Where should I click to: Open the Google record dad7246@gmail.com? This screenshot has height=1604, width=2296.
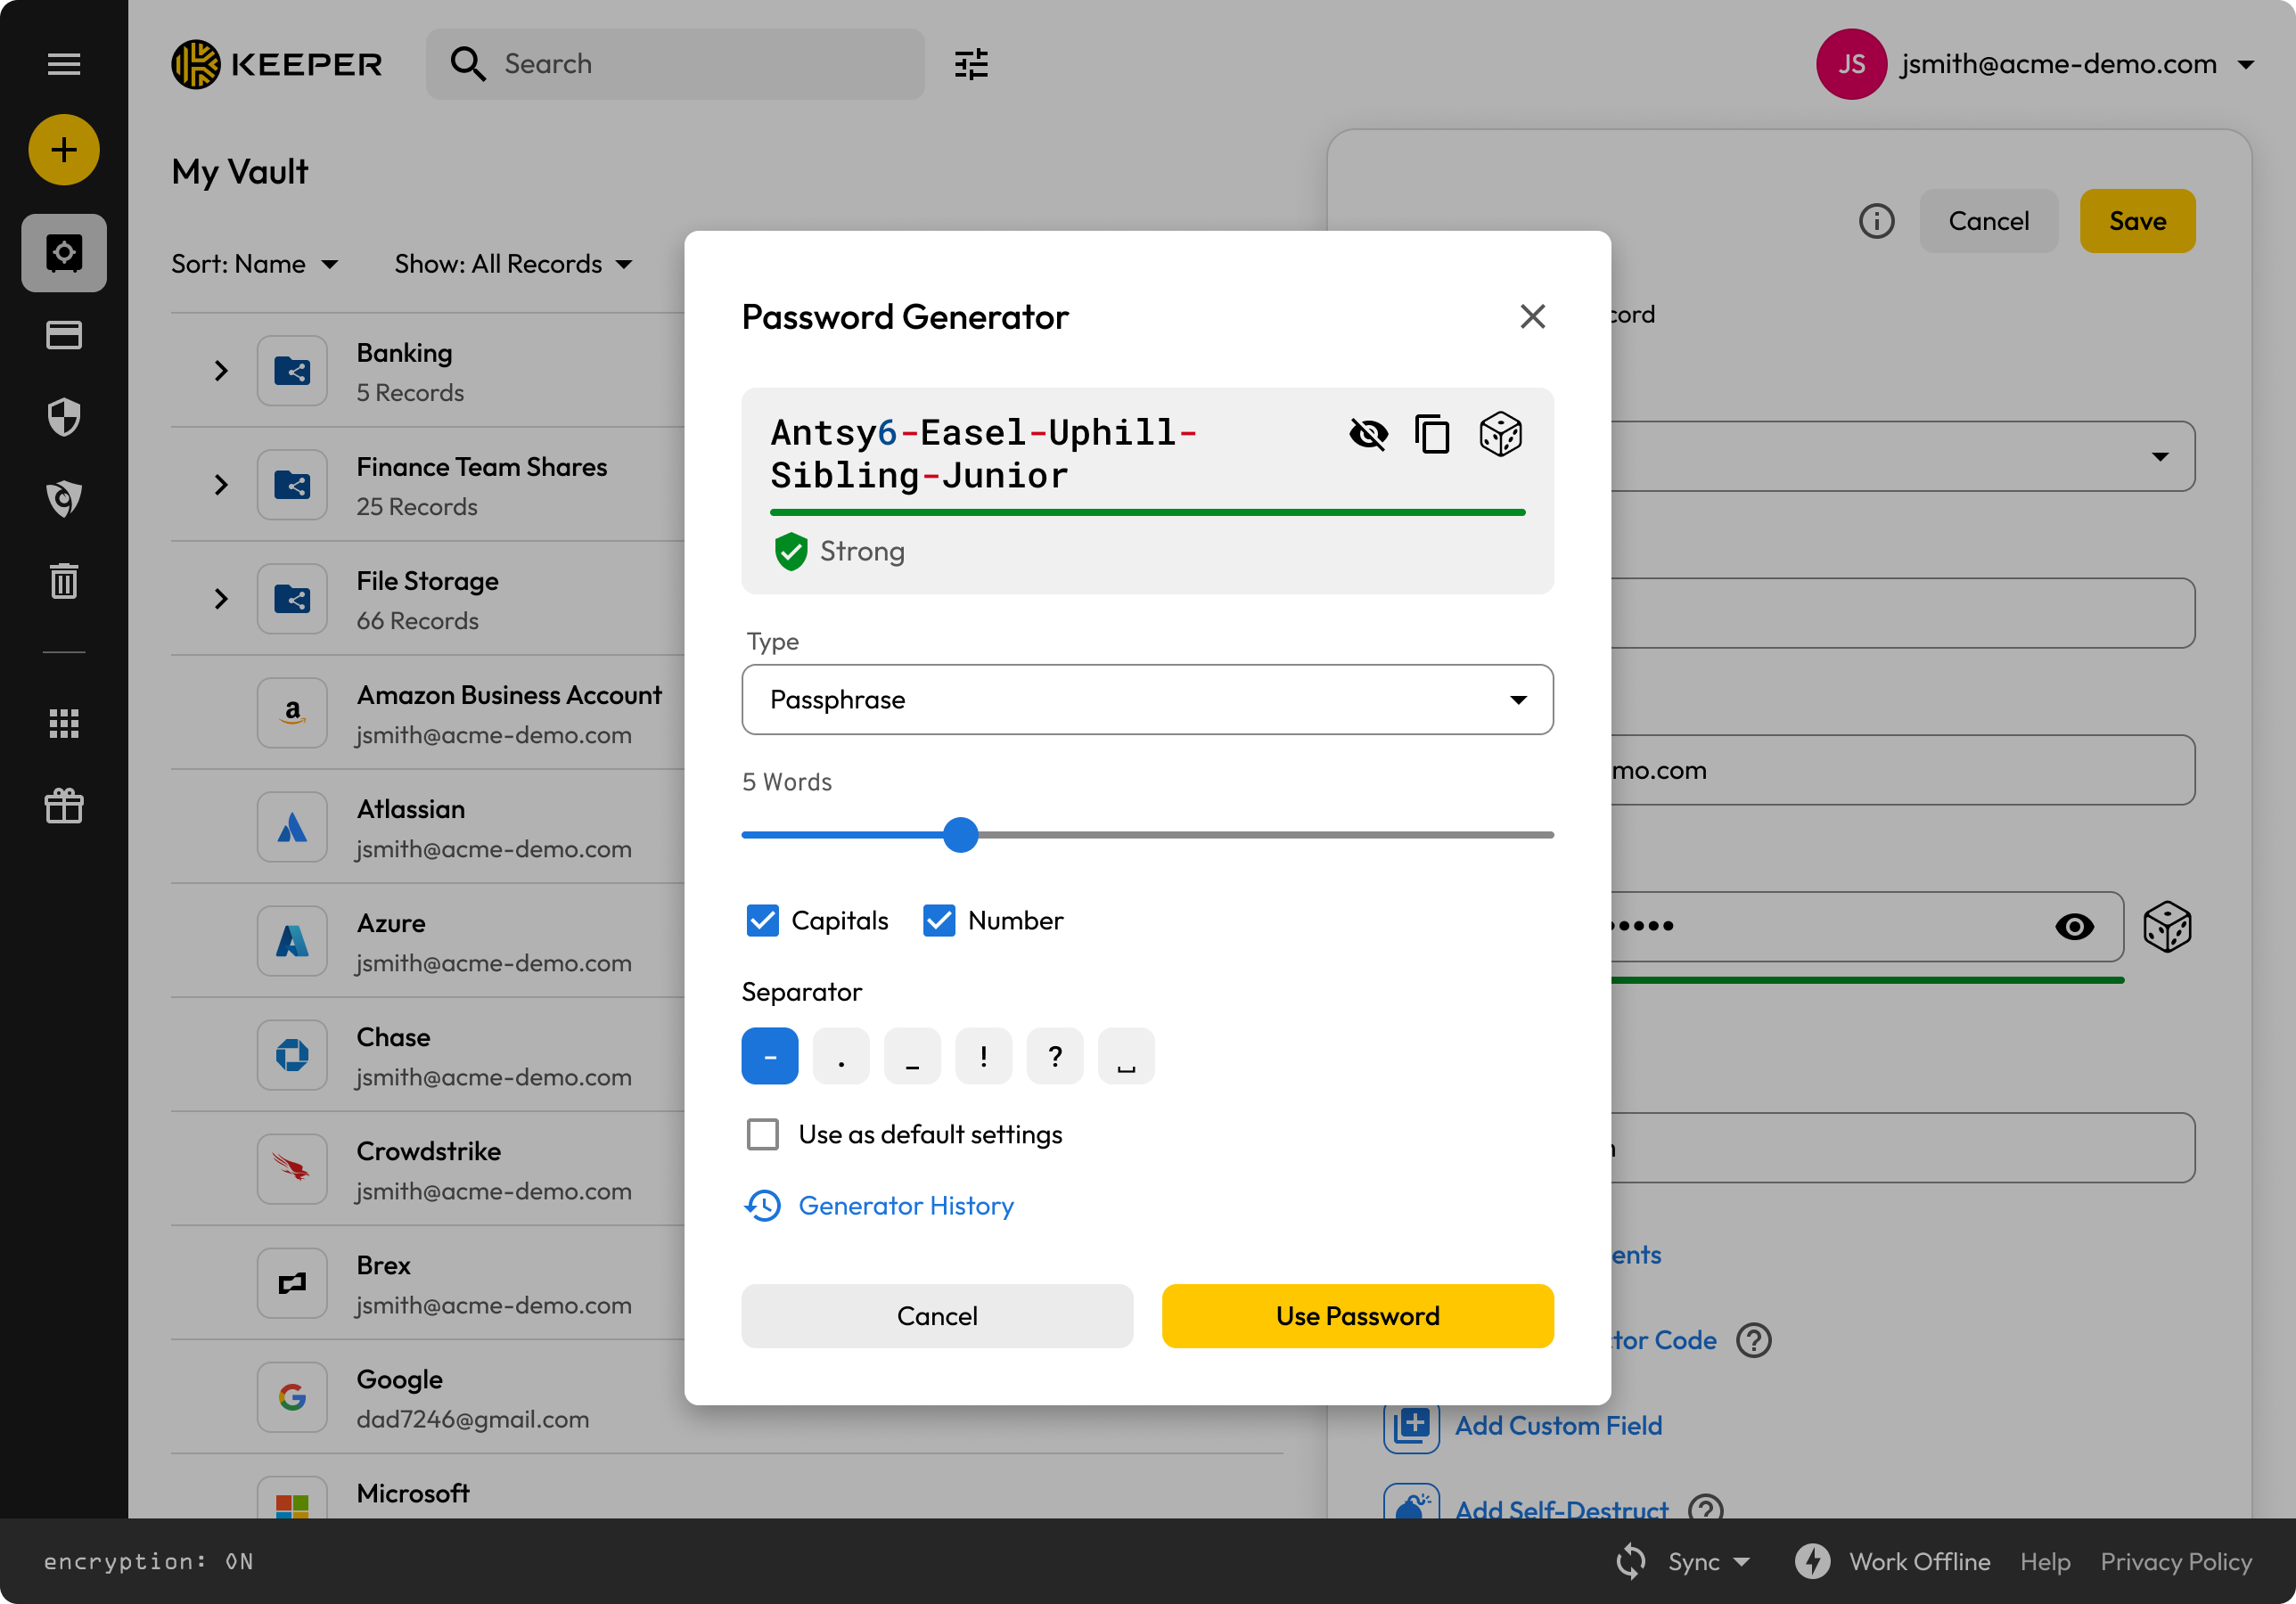click(x=727, y=1397)
